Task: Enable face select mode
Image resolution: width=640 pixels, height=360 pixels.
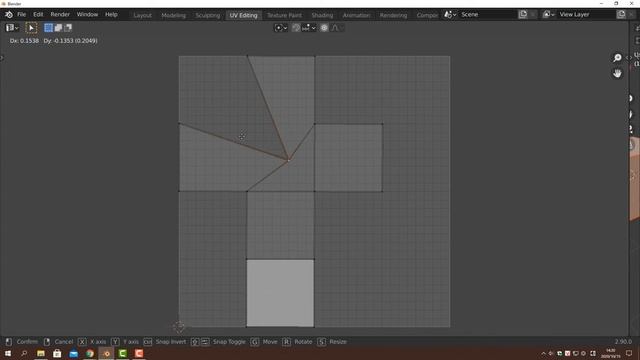Action: 68,28
